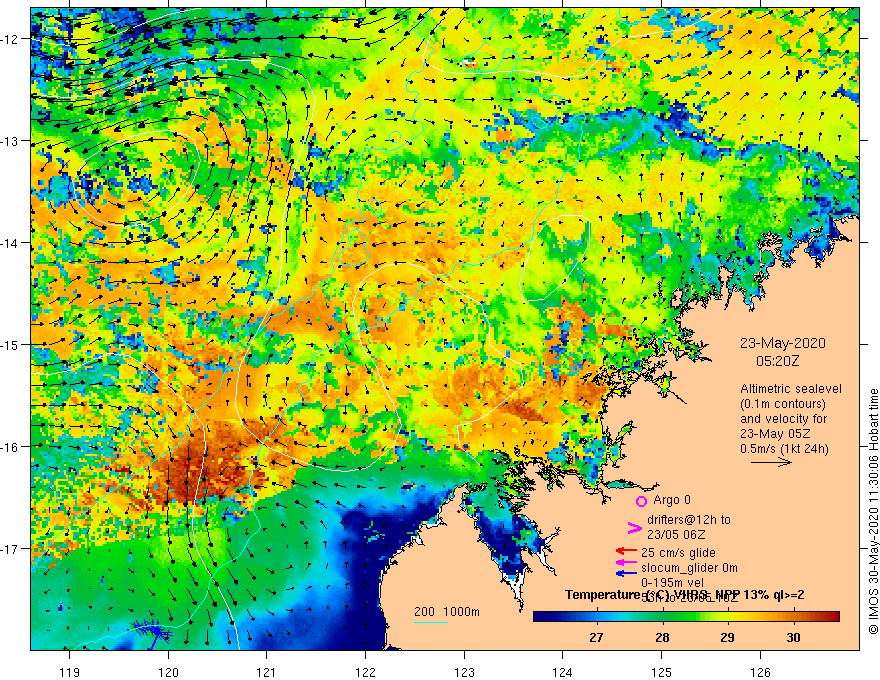
Task: Click the drifters@12h to label
Action: pos(689,520)
